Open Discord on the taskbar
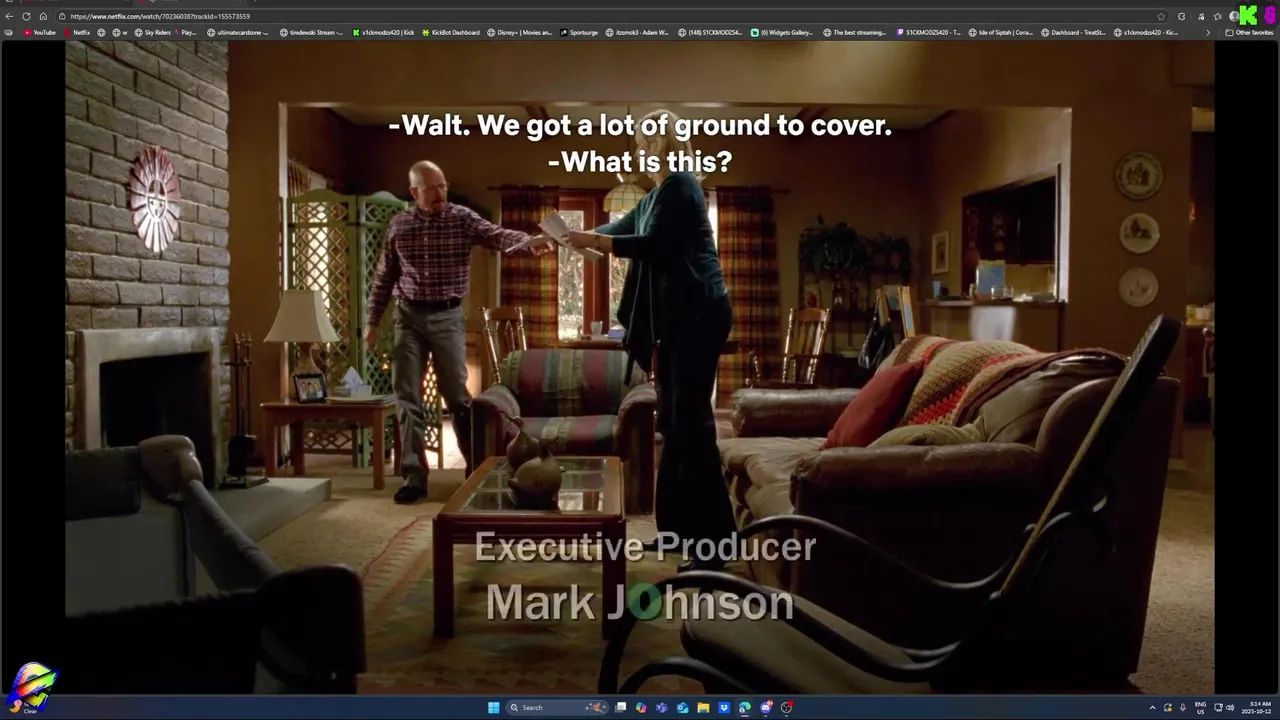The image size is (1280, 720). point(766,707)
